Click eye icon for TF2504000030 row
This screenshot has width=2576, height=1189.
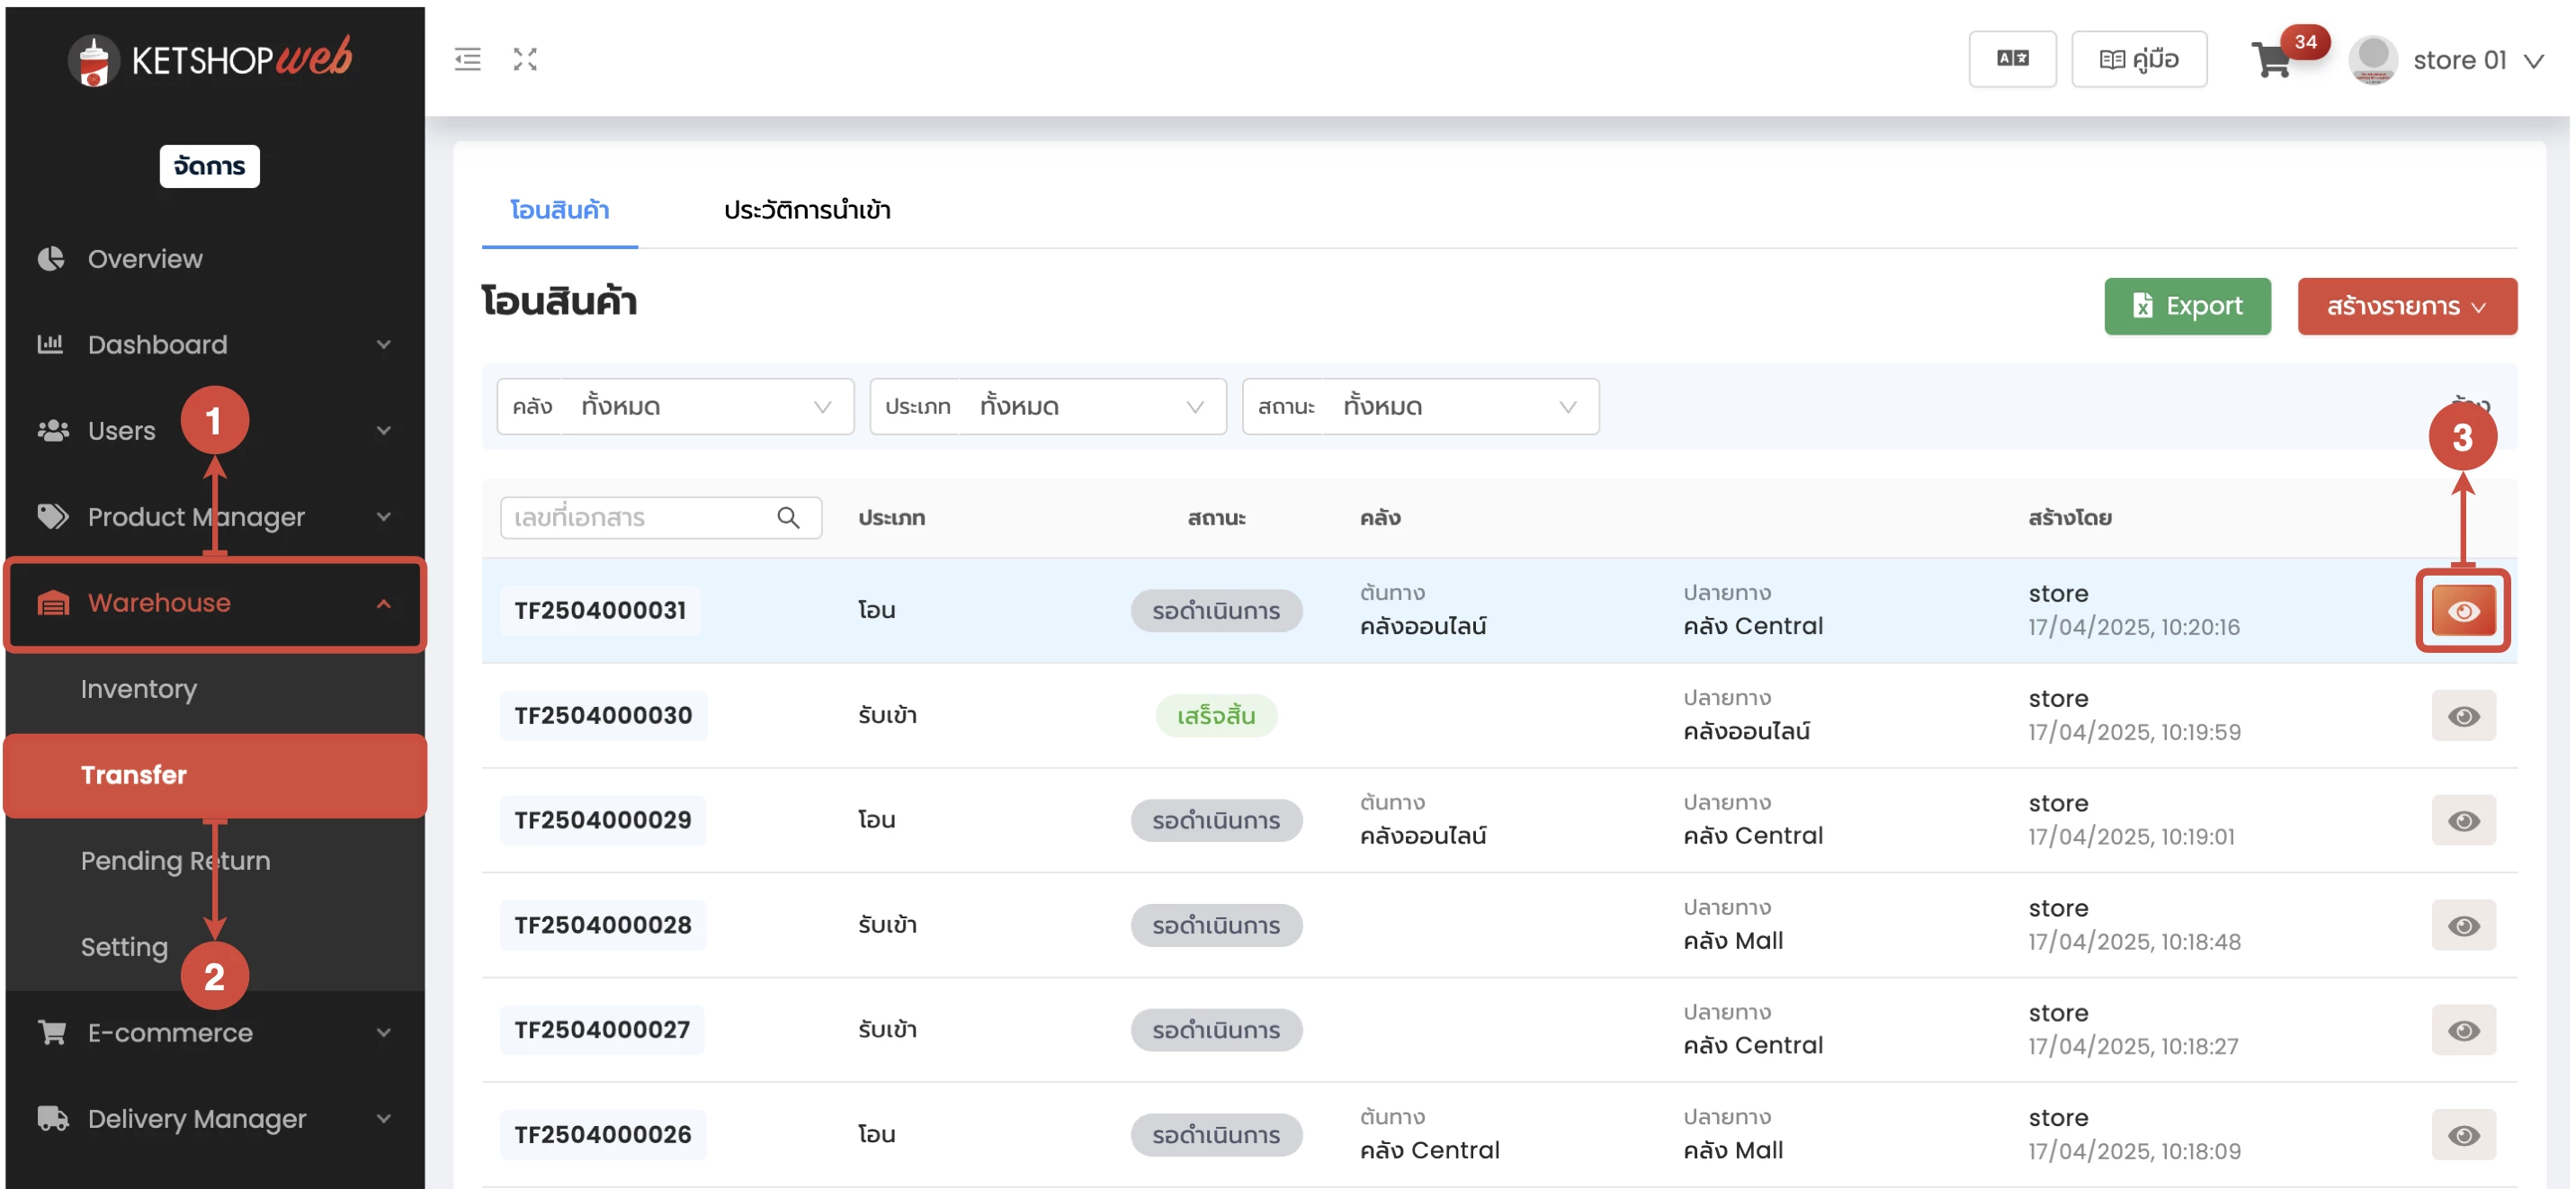click(2462, 716)
